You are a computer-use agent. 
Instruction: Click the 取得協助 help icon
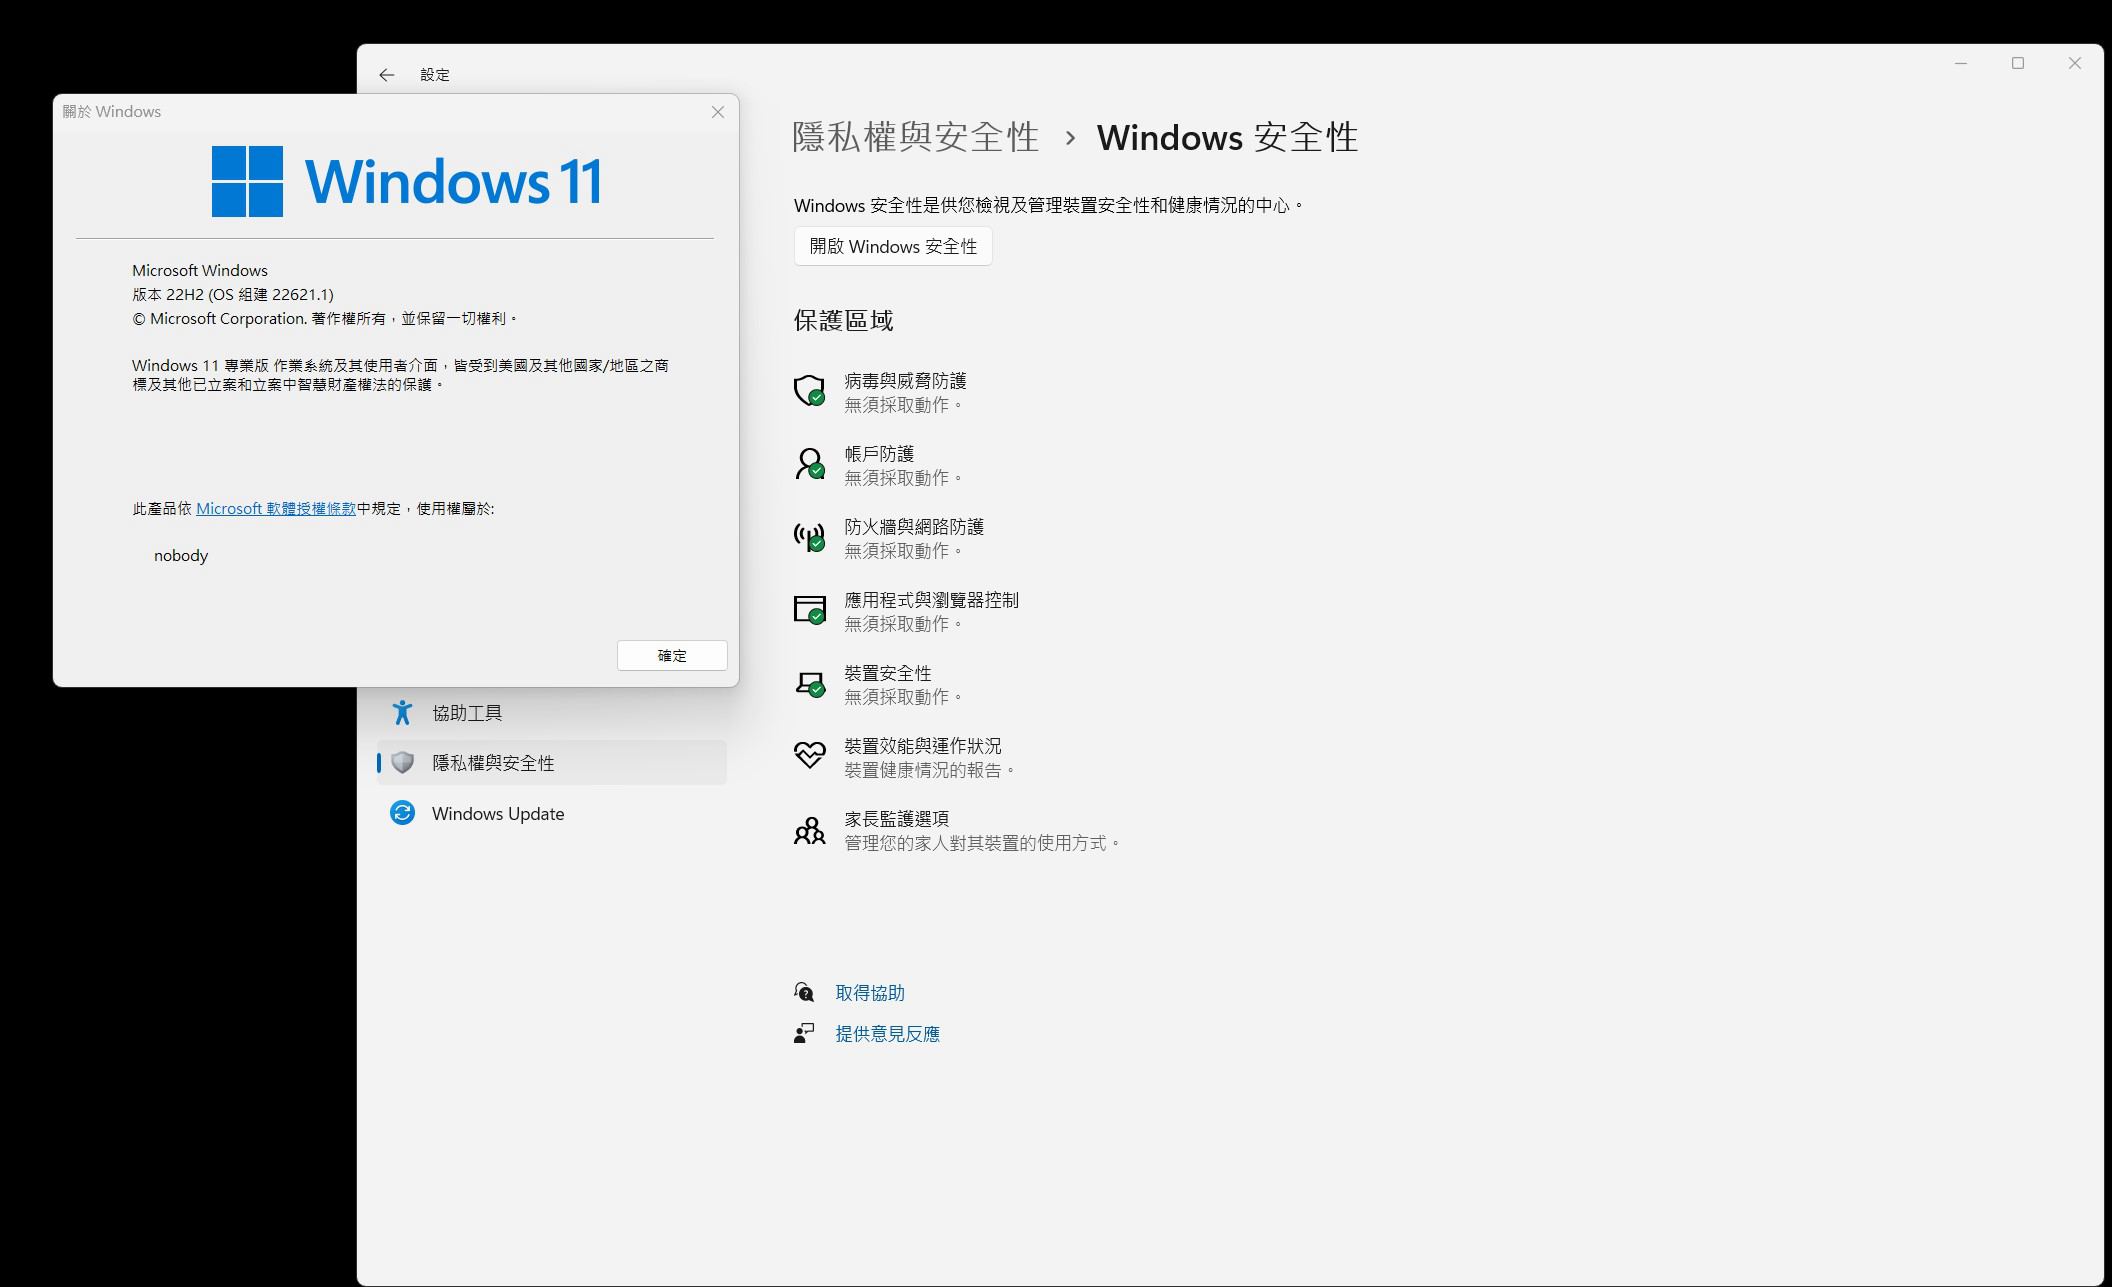(x=804, y=992)
